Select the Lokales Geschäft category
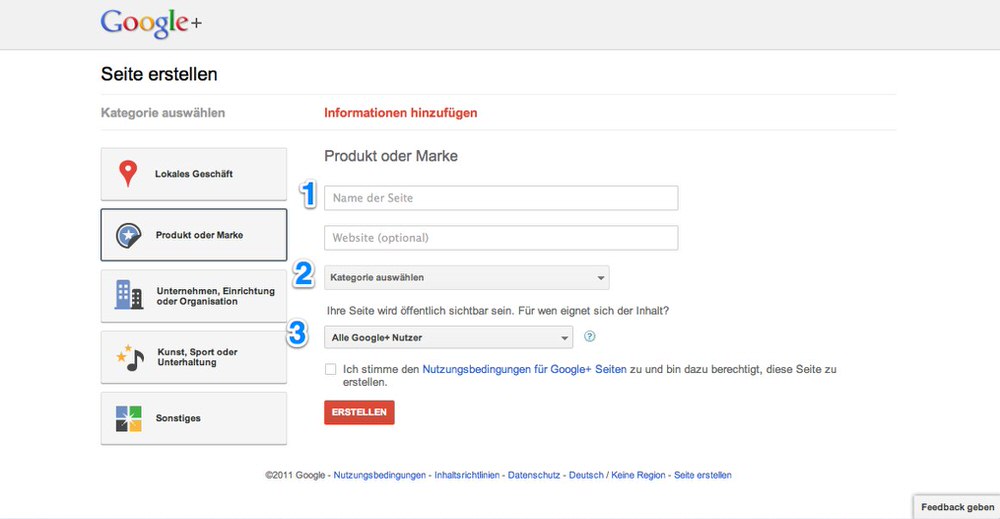1000x519 pixels. (x=194, y=174)
